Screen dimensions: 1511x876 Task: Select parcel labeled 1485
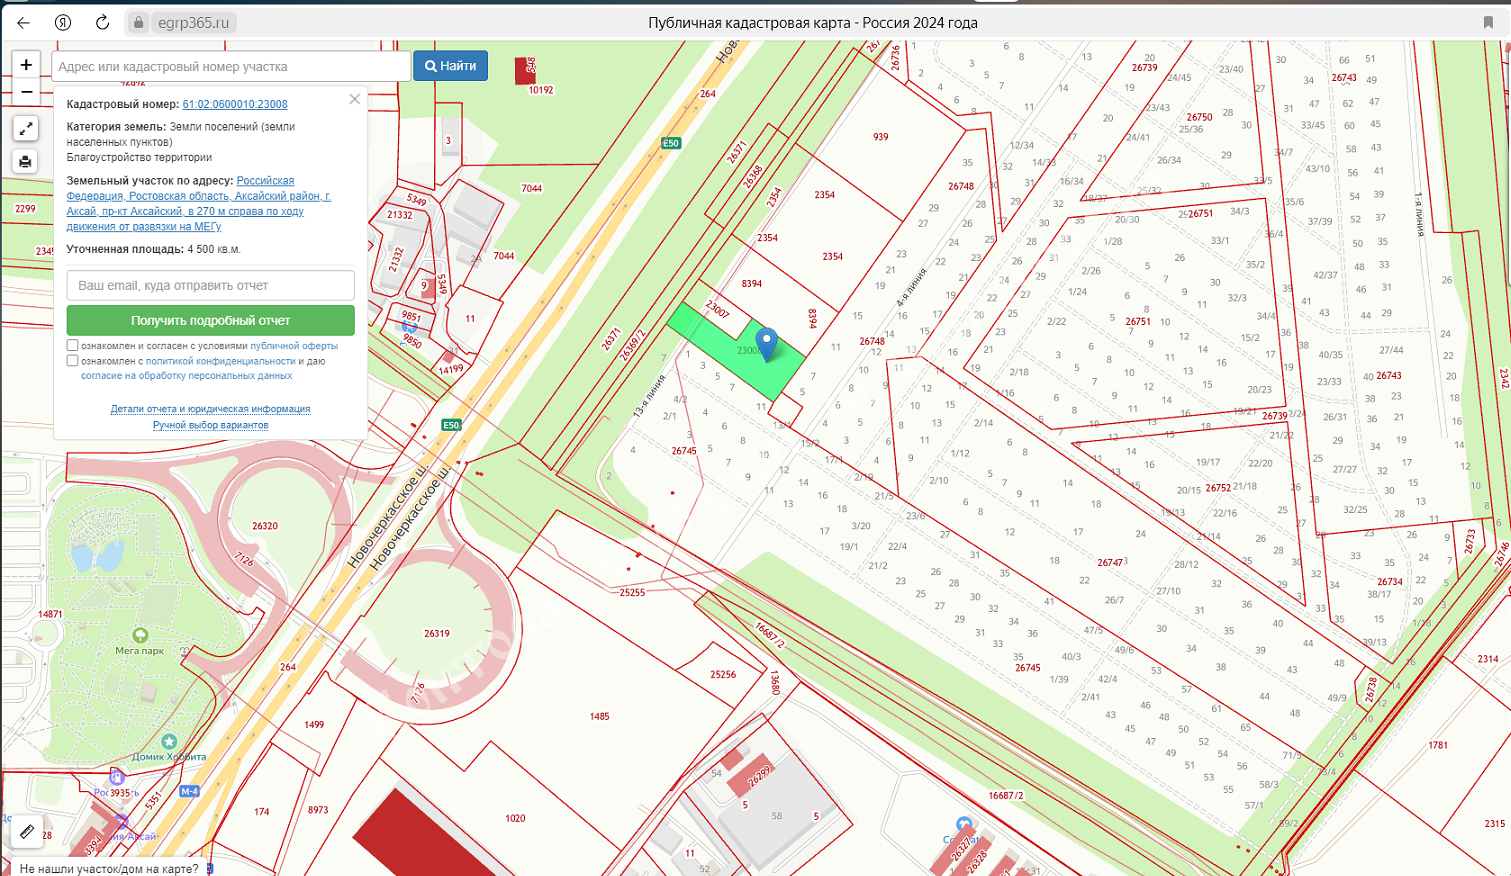599,717
